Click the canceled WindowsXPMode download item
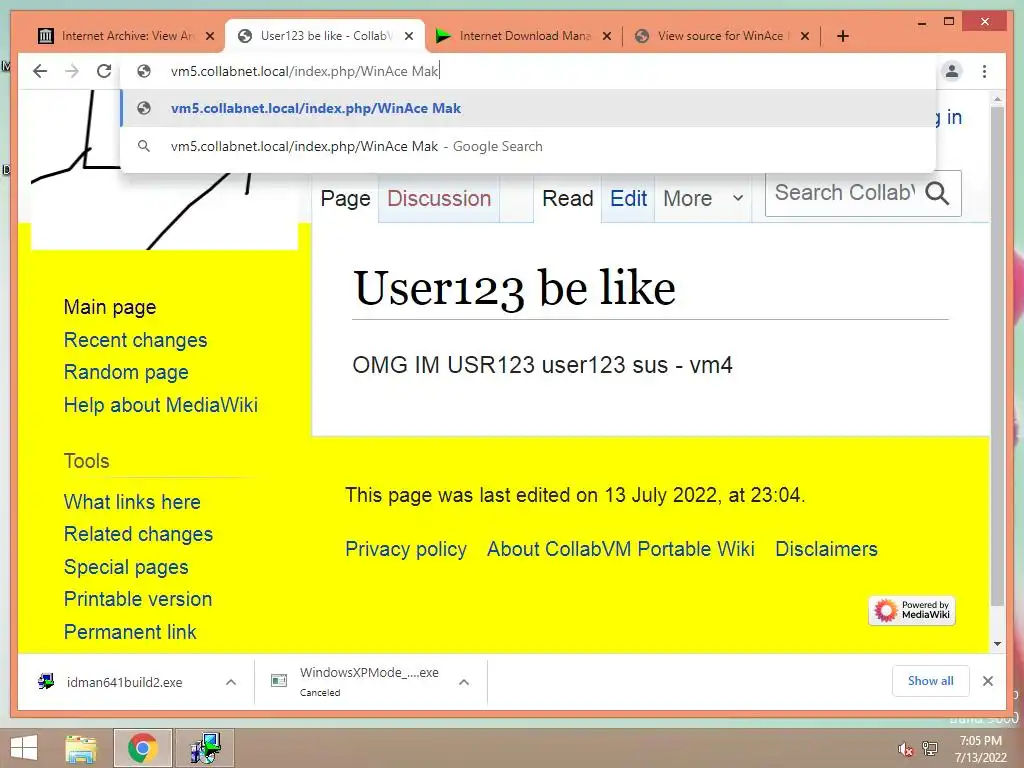This screenshot has width=1024, height=768. (359, 682)
